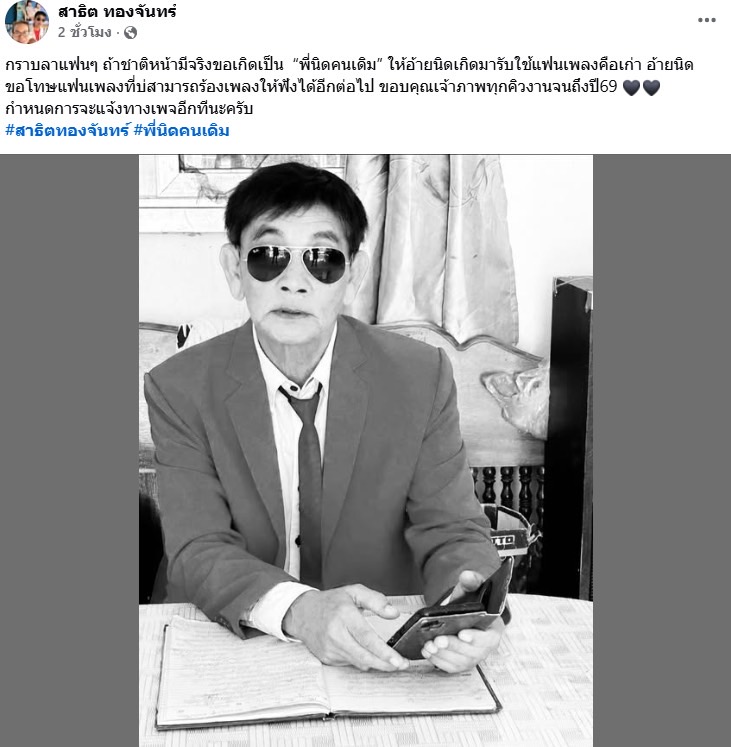
Task: Click the words 'กราบลาแฟนๆ' at the post start
Action: pos(51,64)
